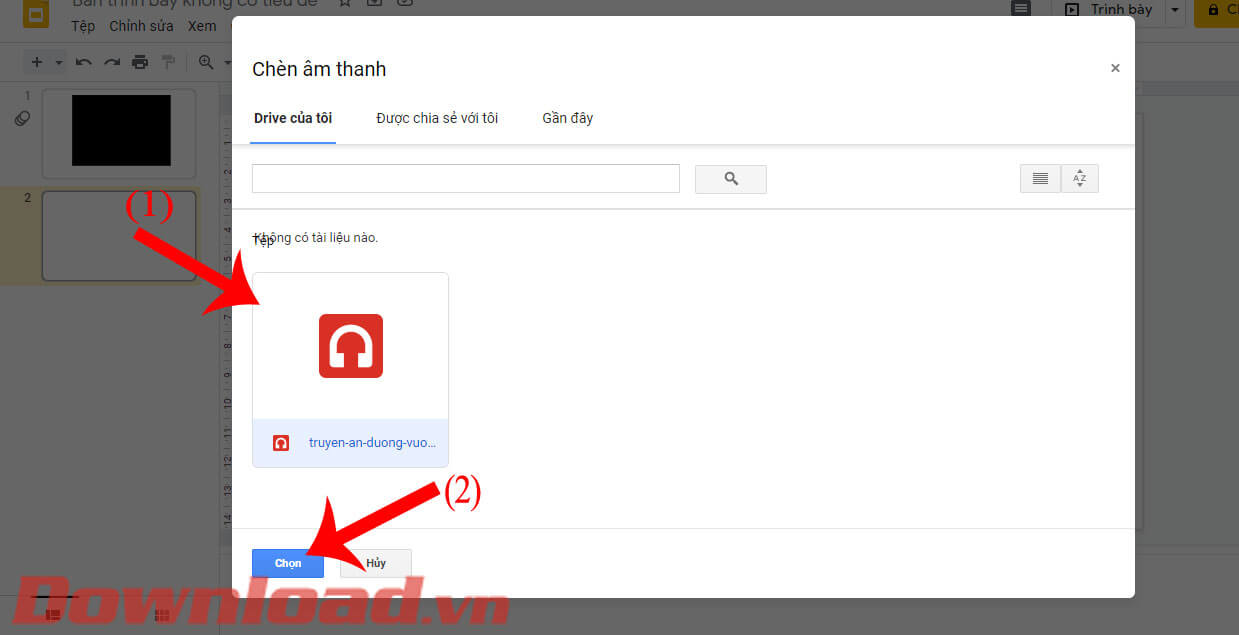Click the Drive search input field
The image size is (1239, 635).
[466, 179]
